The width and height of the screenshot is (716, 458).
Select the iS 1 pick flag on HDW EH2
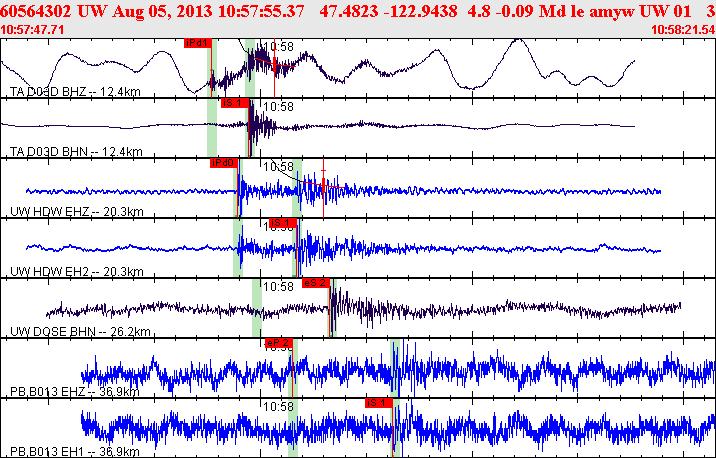tap(283, 223)
